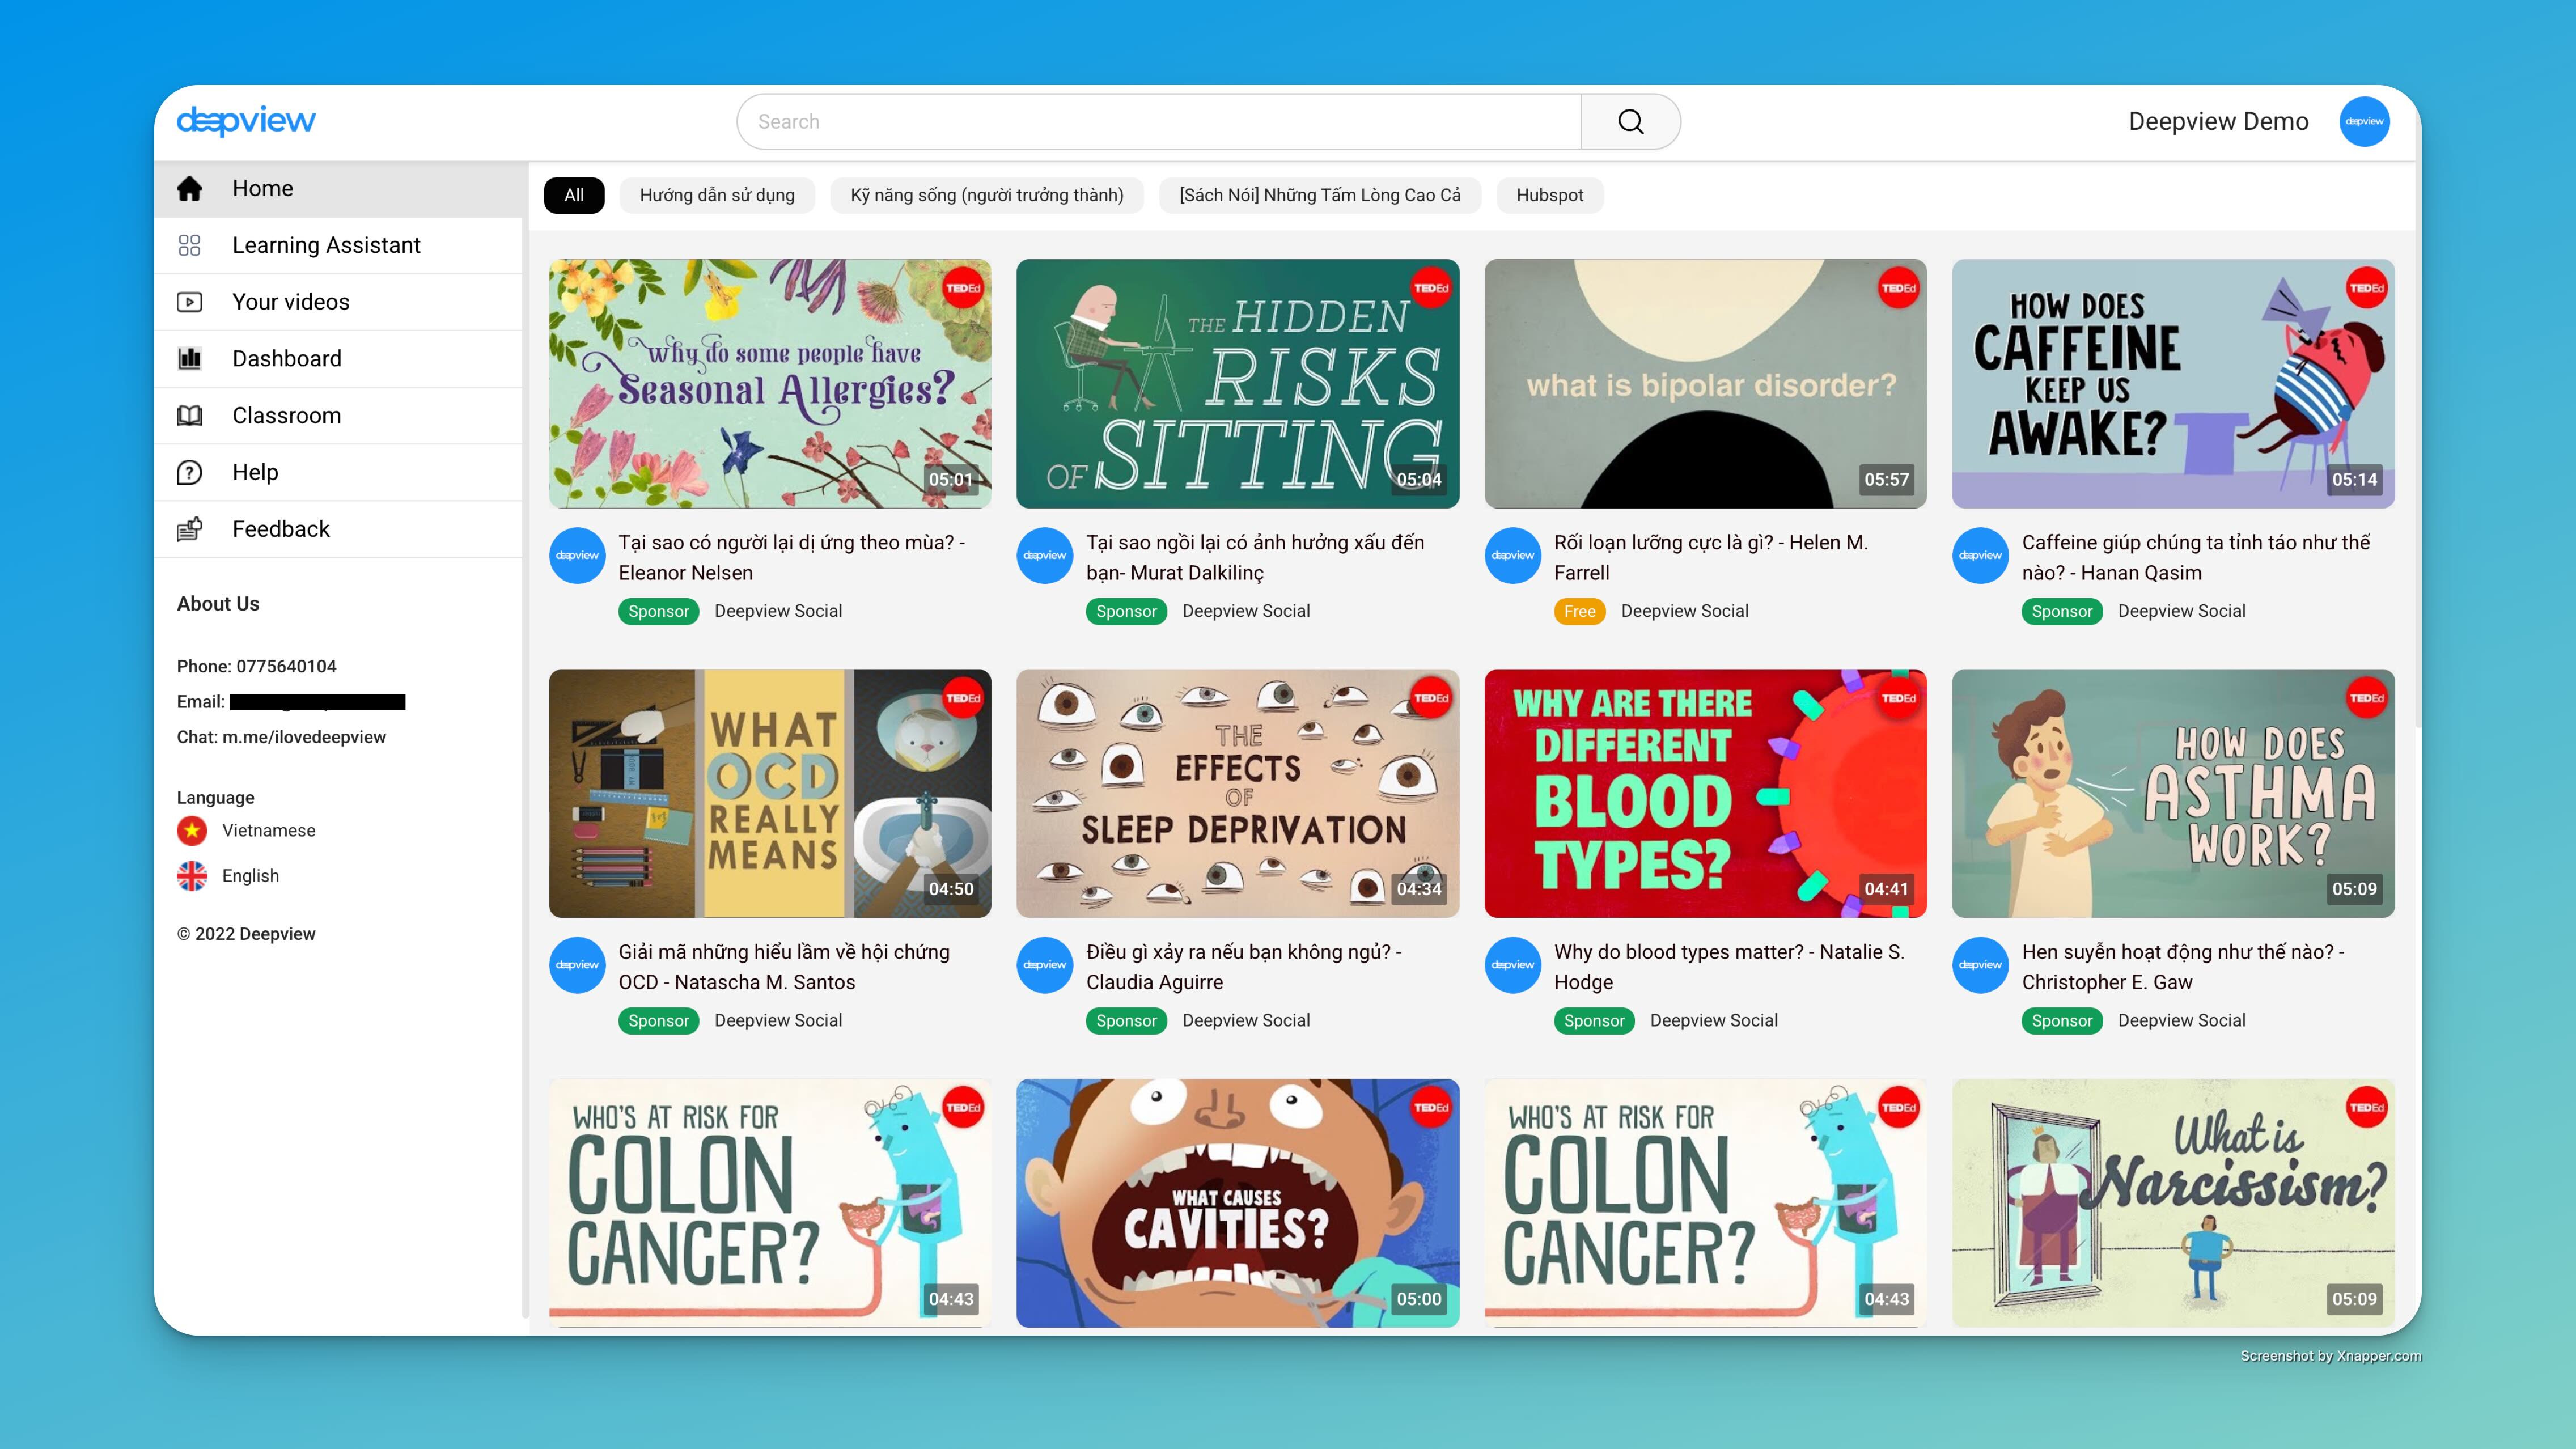Click the Free badge under bipolar video

[1579, 611]
